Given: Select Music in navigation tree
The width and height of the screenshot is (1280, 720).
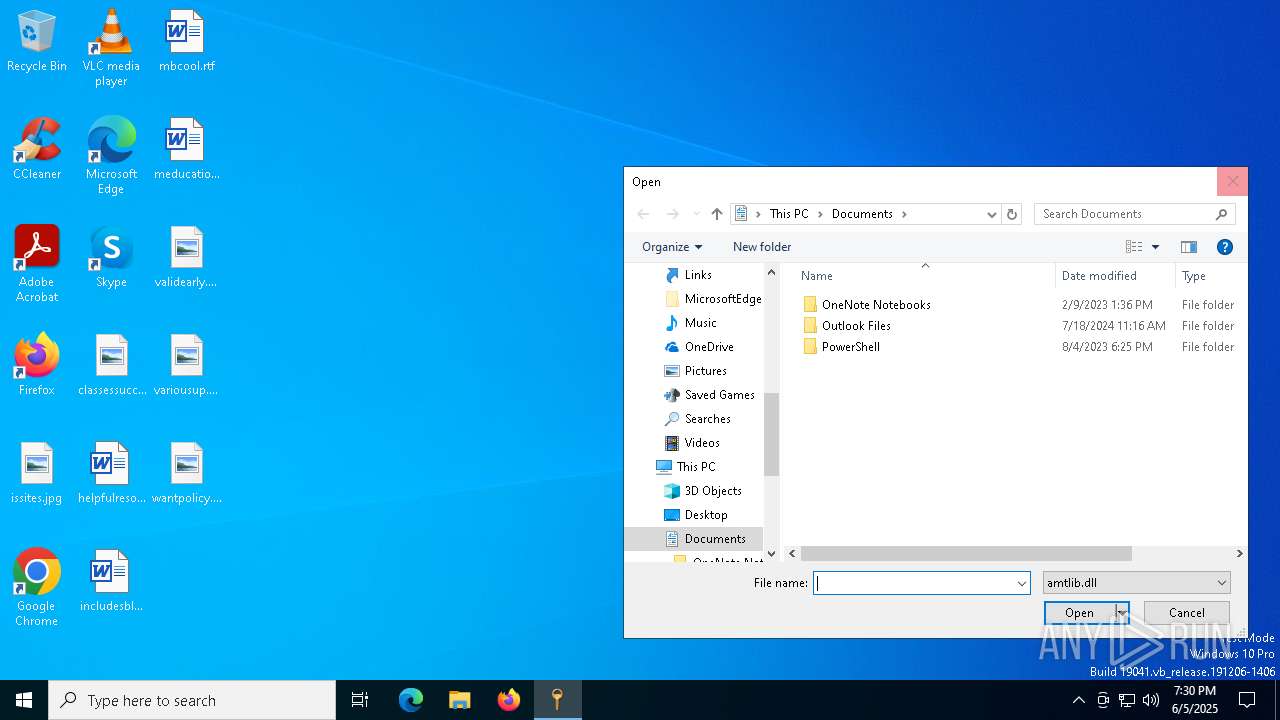Looking at the screenshot, I should point(700,323).
